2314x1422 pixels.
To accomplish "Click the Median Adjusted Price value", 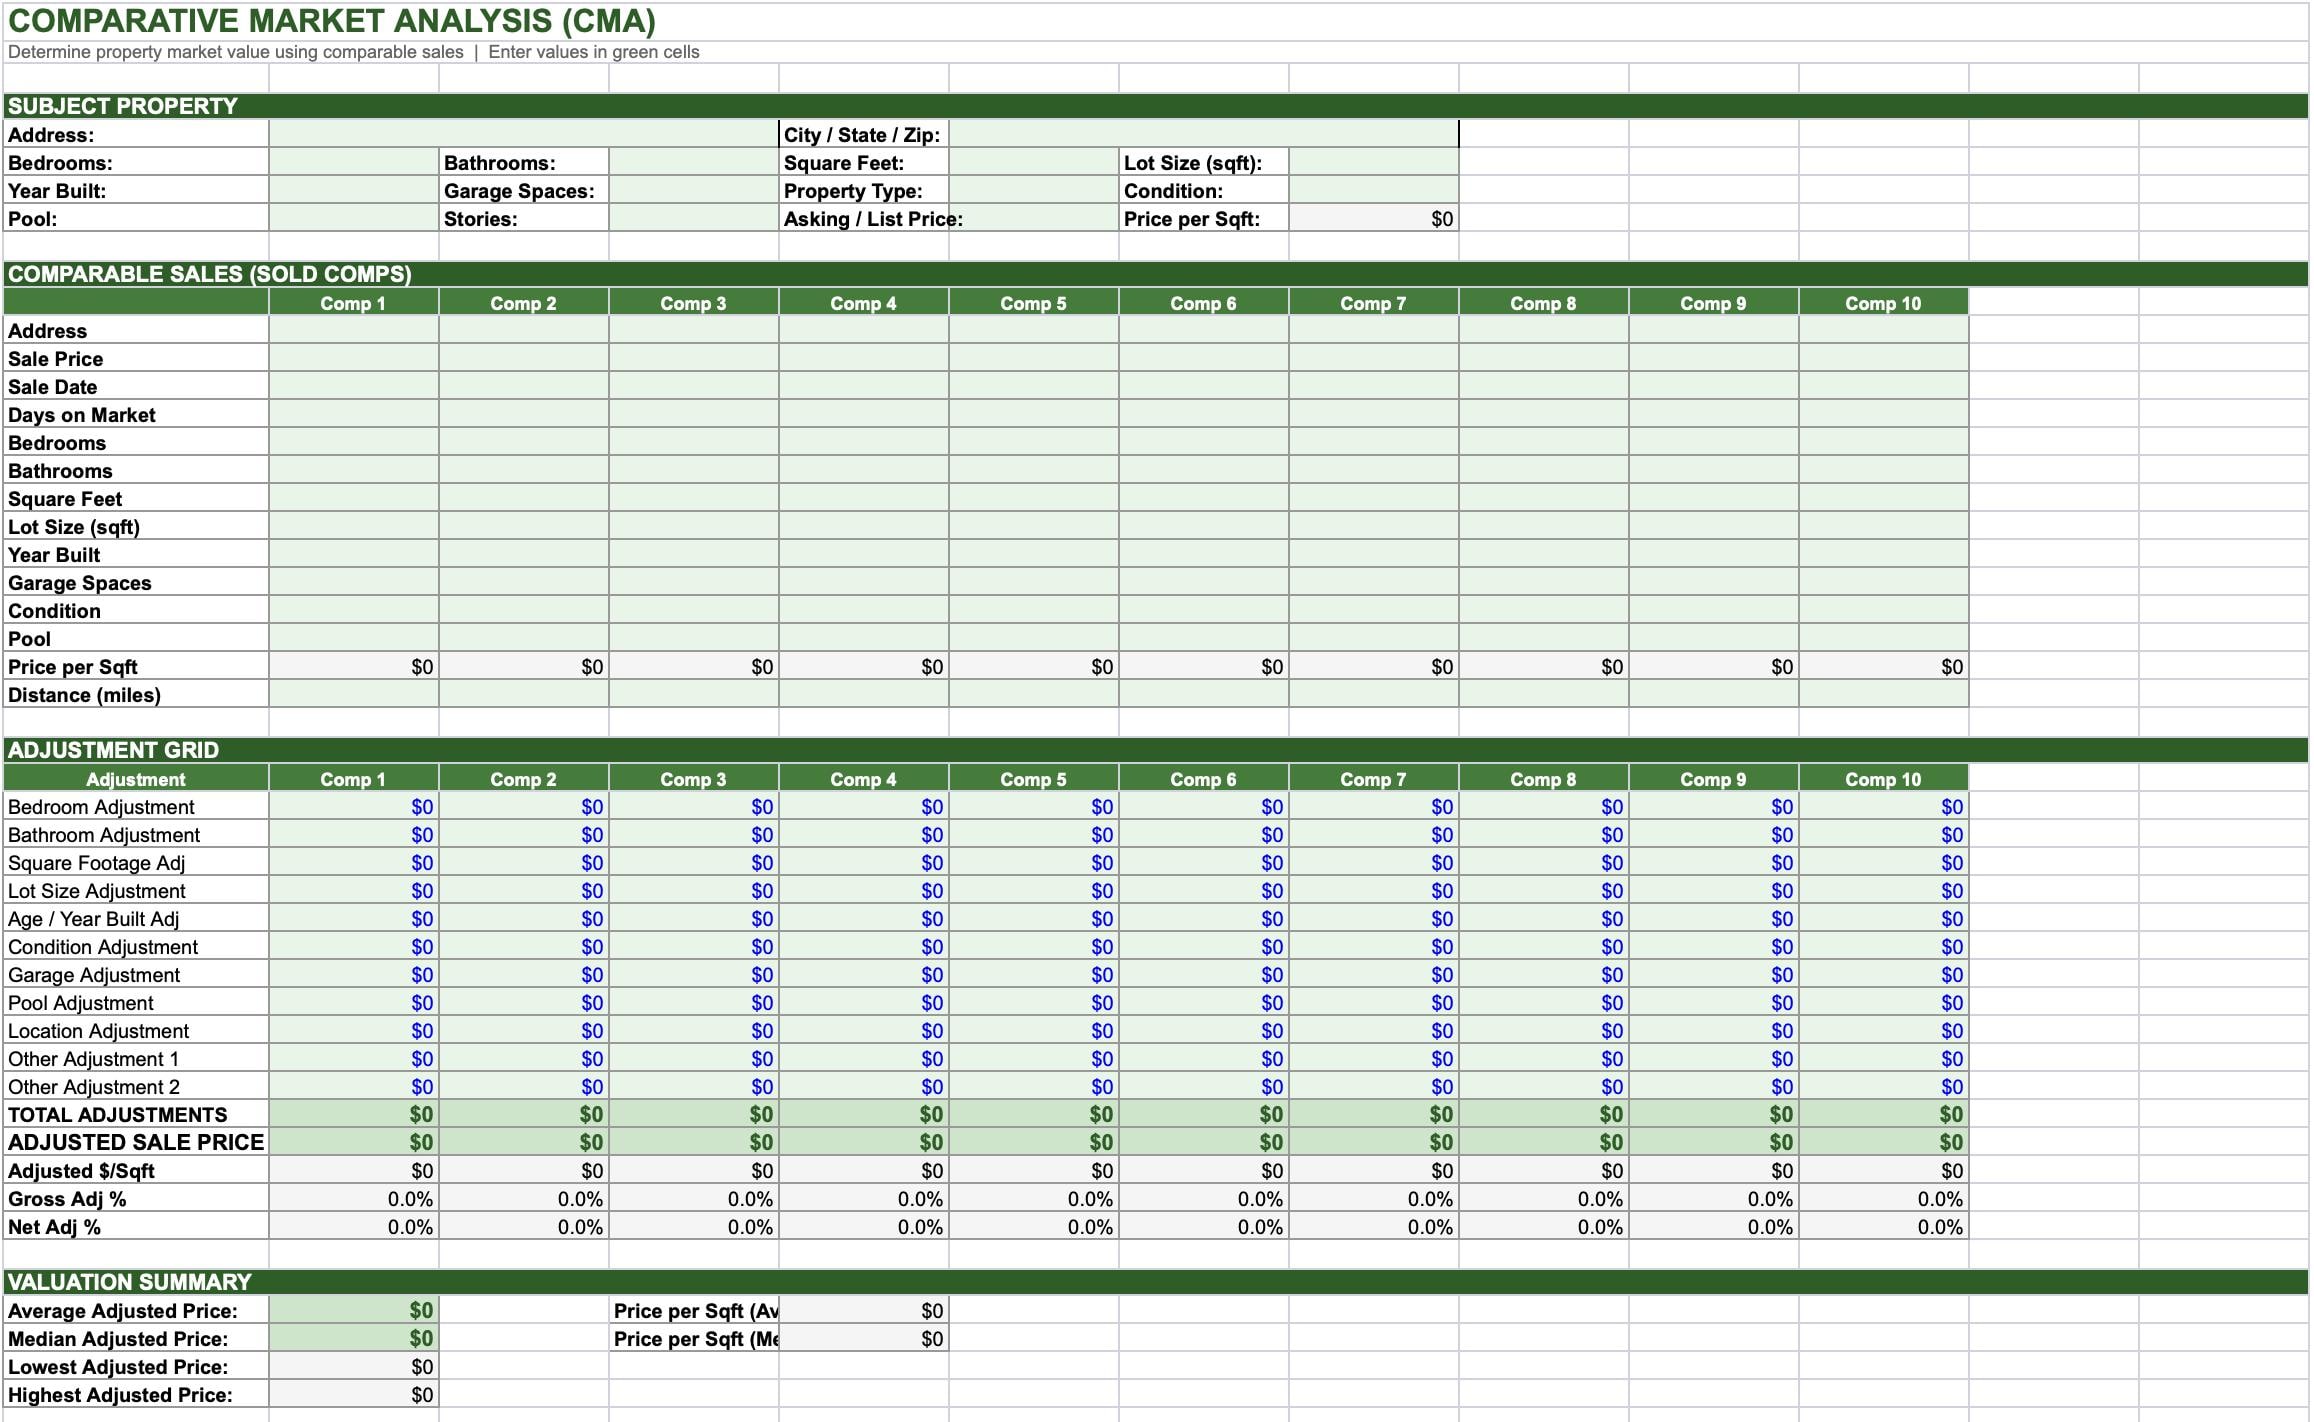I will (354, 1338).
